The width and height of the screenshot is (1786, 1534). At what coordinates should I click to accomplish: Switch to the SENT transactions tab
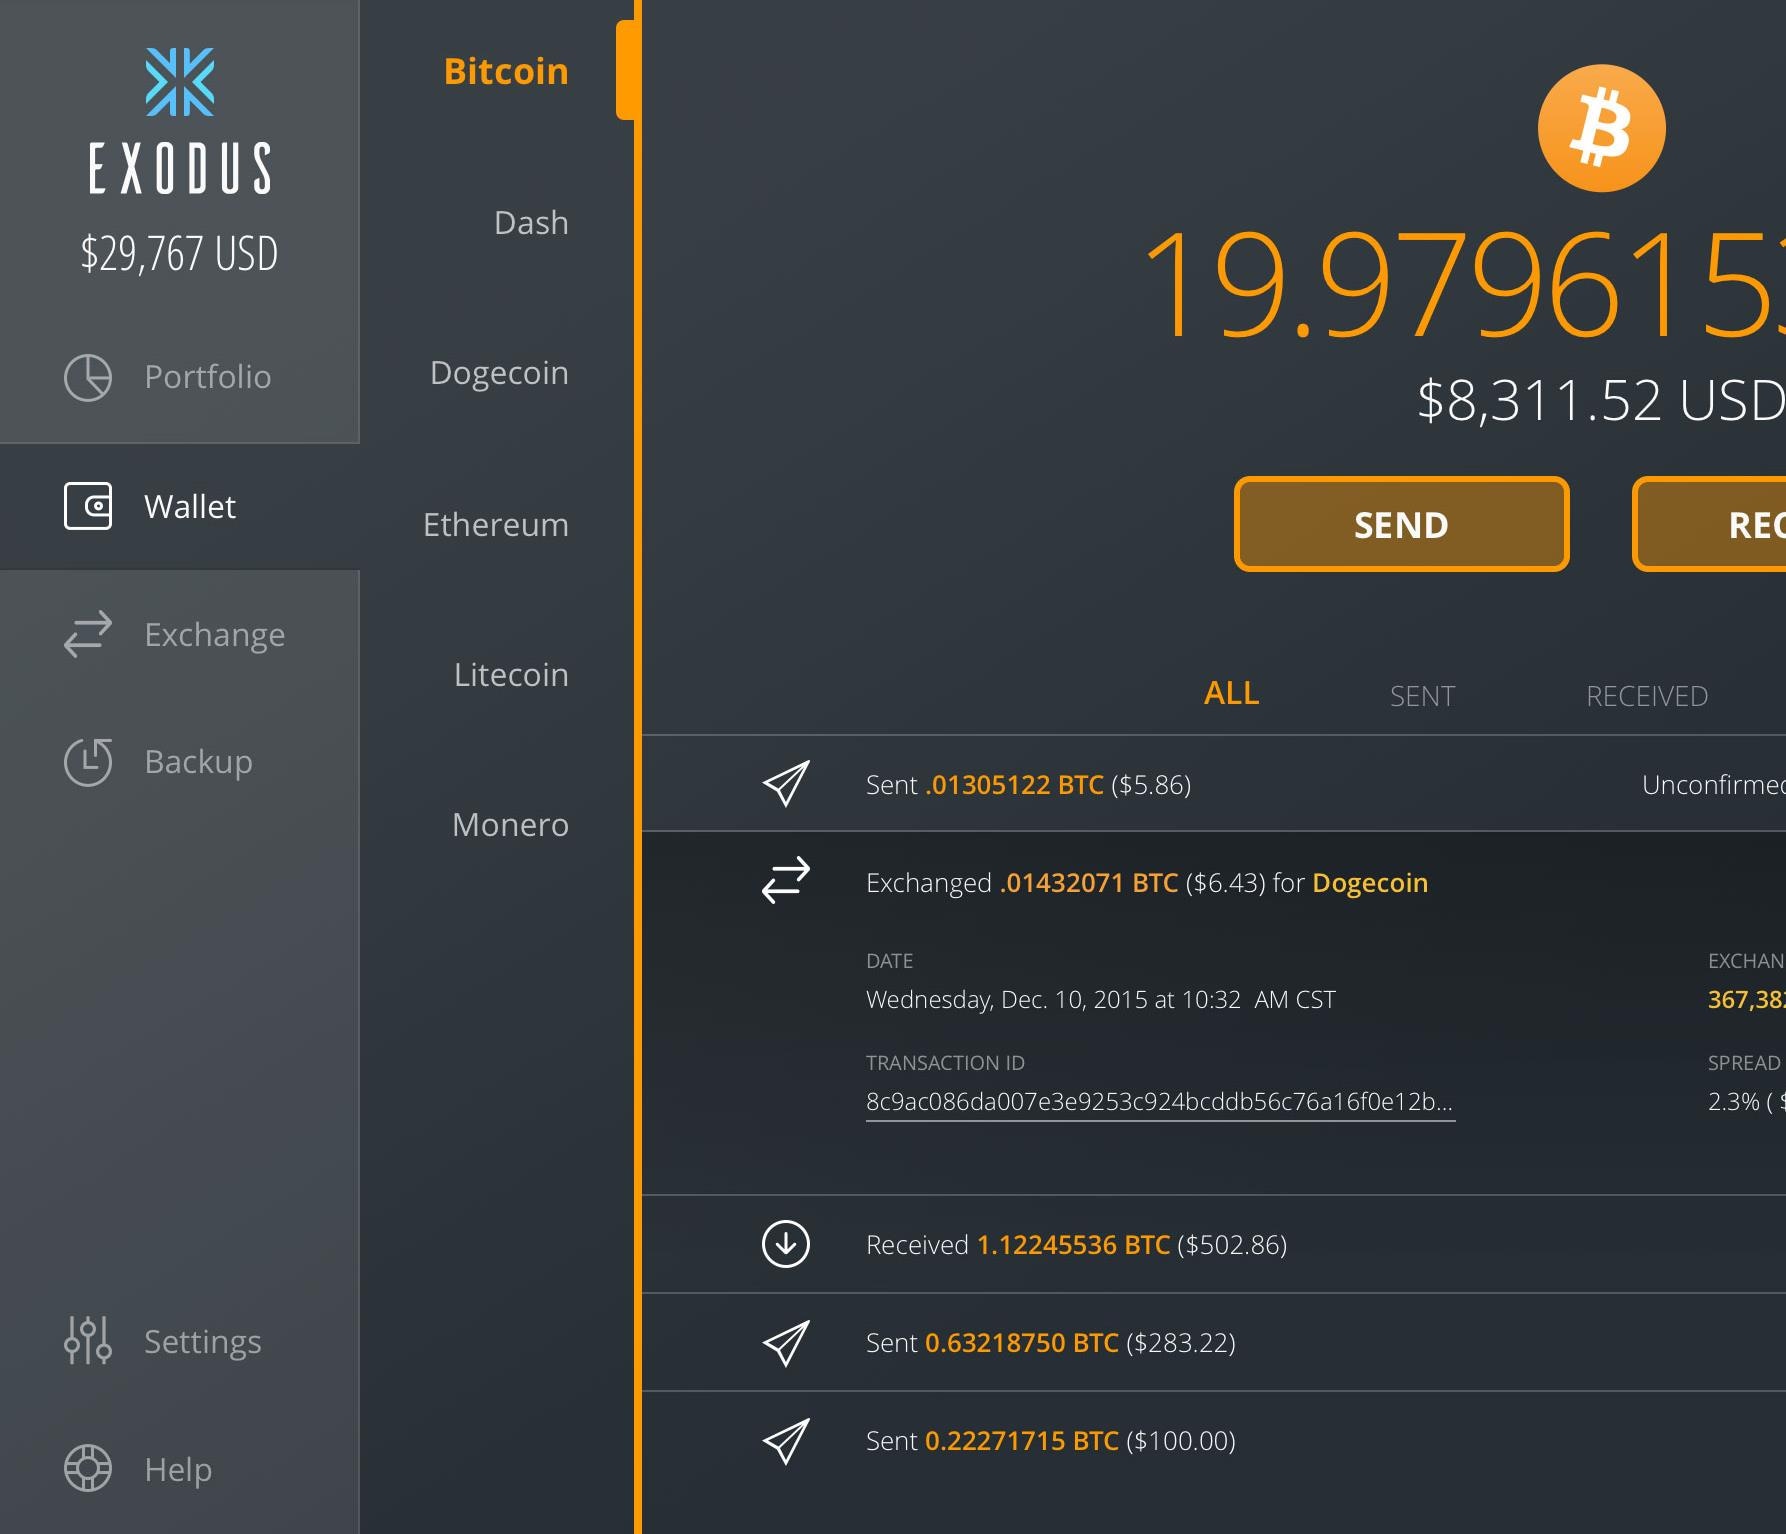click(x=1422, y=695)
